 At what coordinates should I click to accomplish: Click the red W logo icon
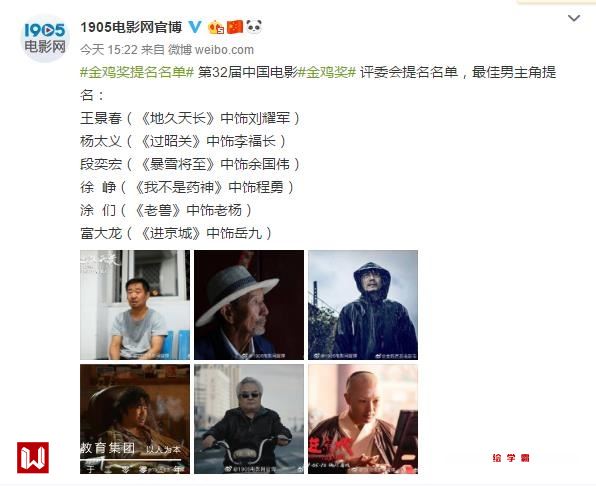tap(33, 458)
